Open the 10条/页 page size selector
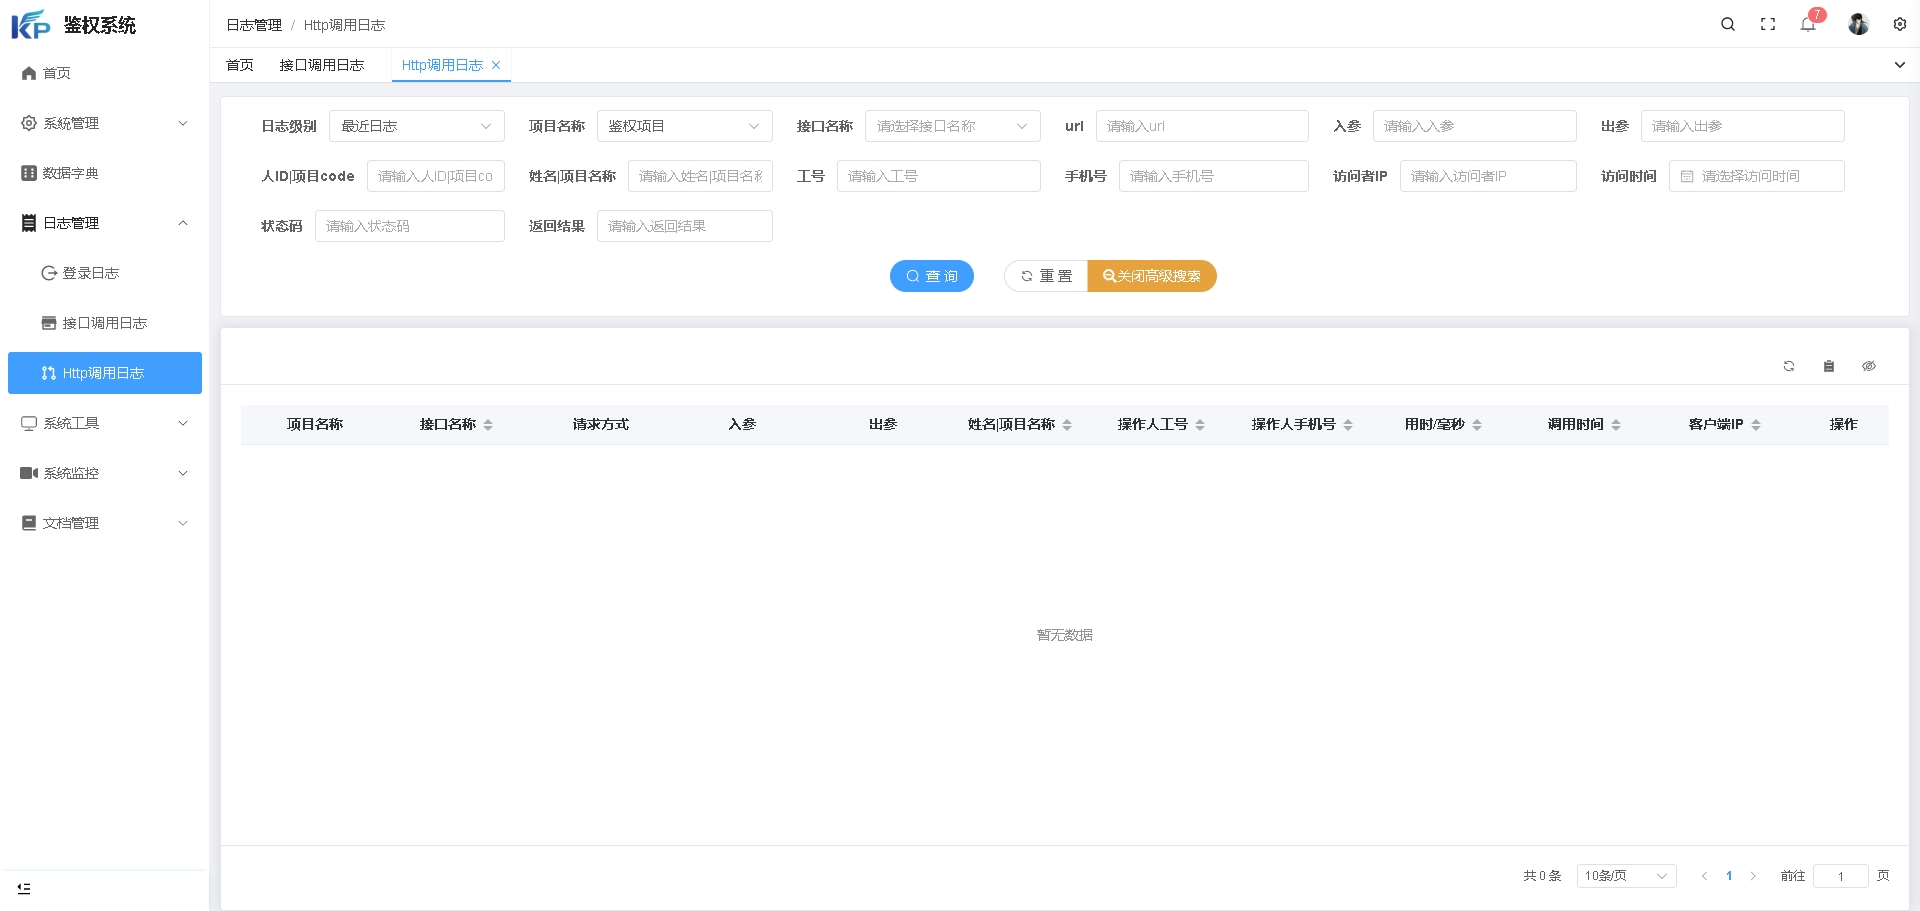Screen dimensions: 1920x911 (x=1625, y=876)
